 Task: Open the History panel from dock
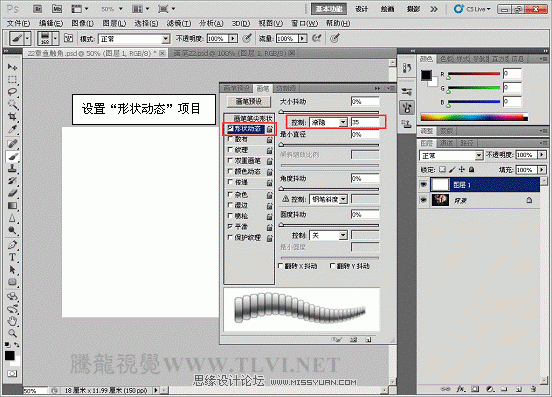pos(407,68)
